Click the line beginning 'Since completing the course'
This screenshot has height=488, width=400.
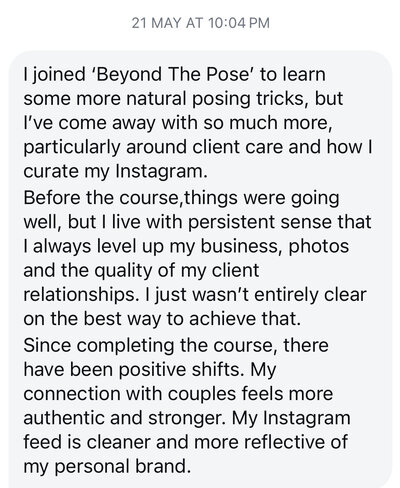pyautogui.click(x=176, y=345)
